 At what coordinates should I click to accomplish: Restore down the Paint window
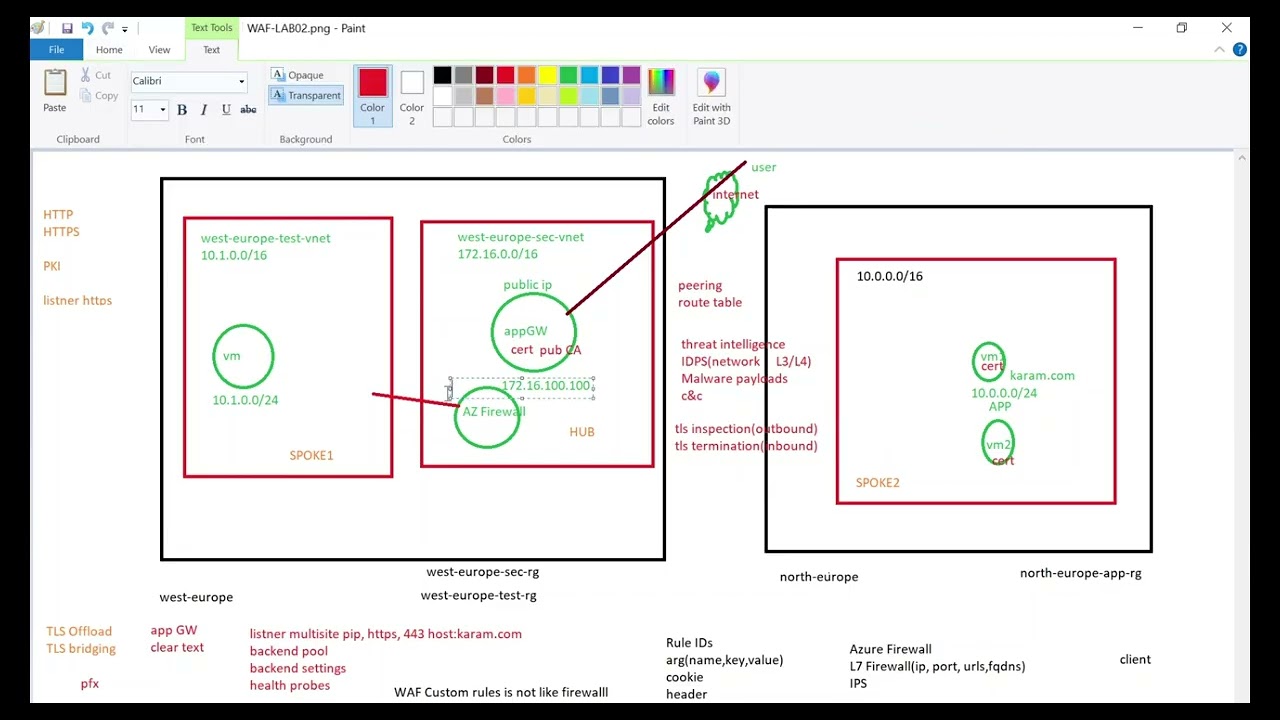click(x=1181, y=28)
